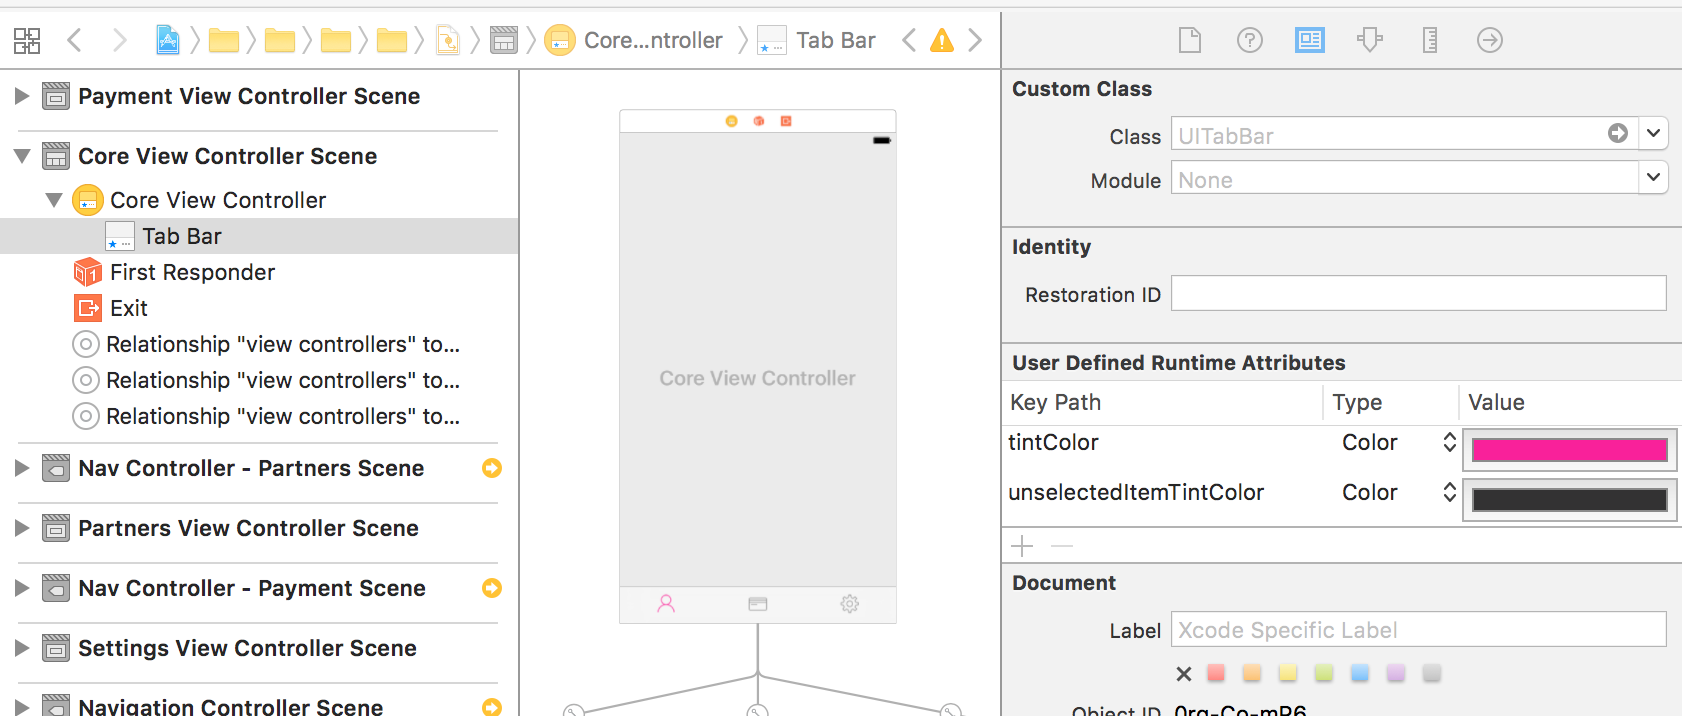Open the File inspector tab
This screenshot has width=1682, height=716.
click(1189, 40)
